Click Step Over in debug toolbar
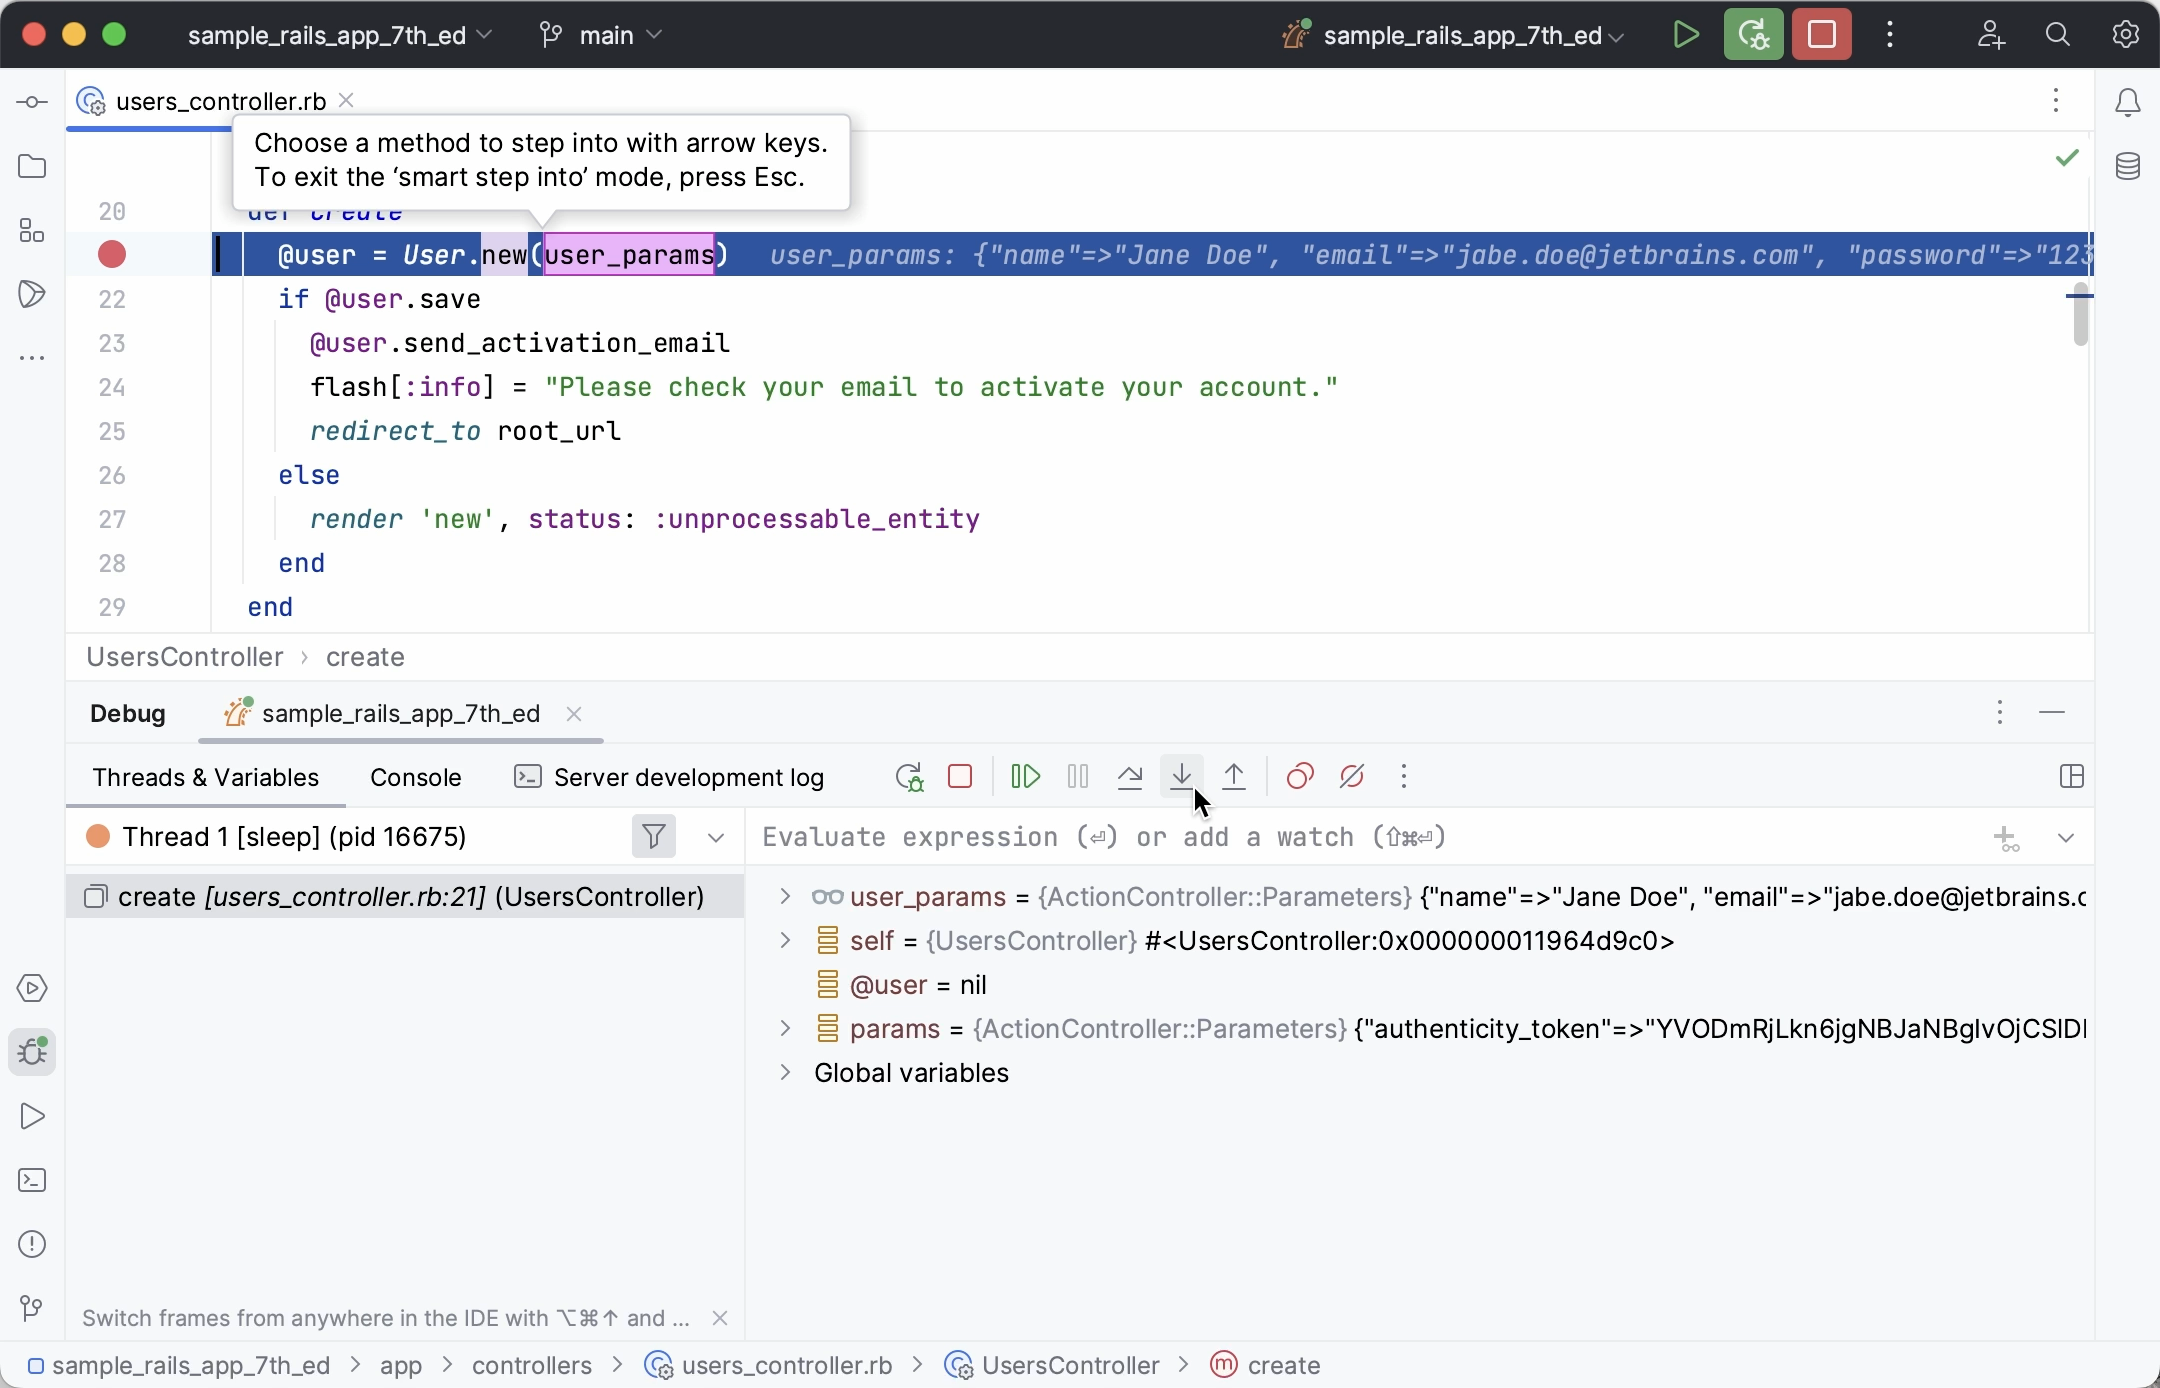 [1130, 777]
